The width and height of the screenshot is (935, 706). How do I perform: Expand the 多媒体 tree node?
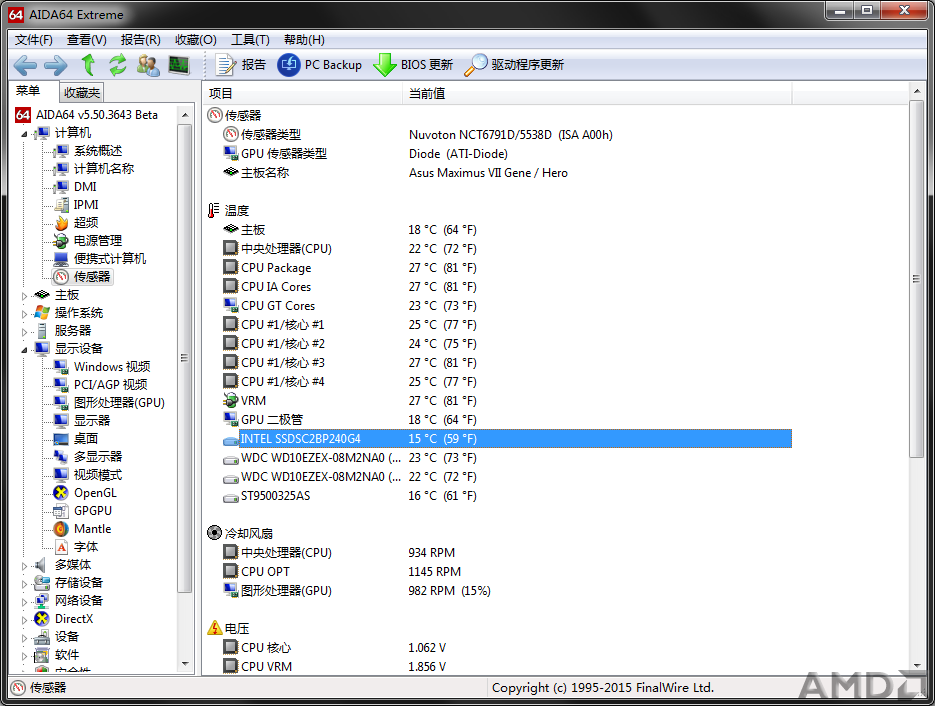24,565
